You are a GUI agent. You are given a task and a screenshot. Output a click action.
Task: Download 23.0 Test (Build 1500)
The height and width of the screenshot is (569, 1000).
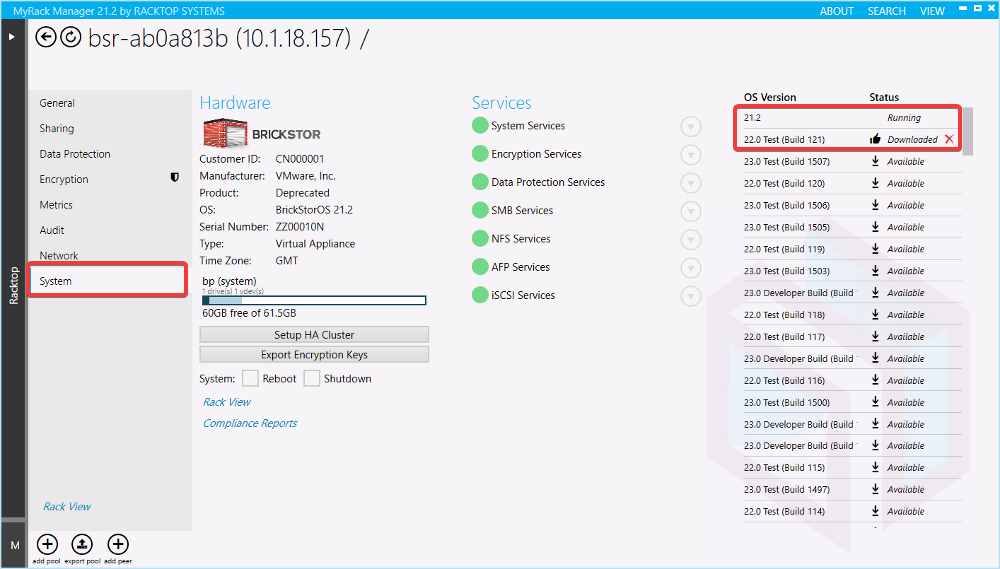coord(875,402)
